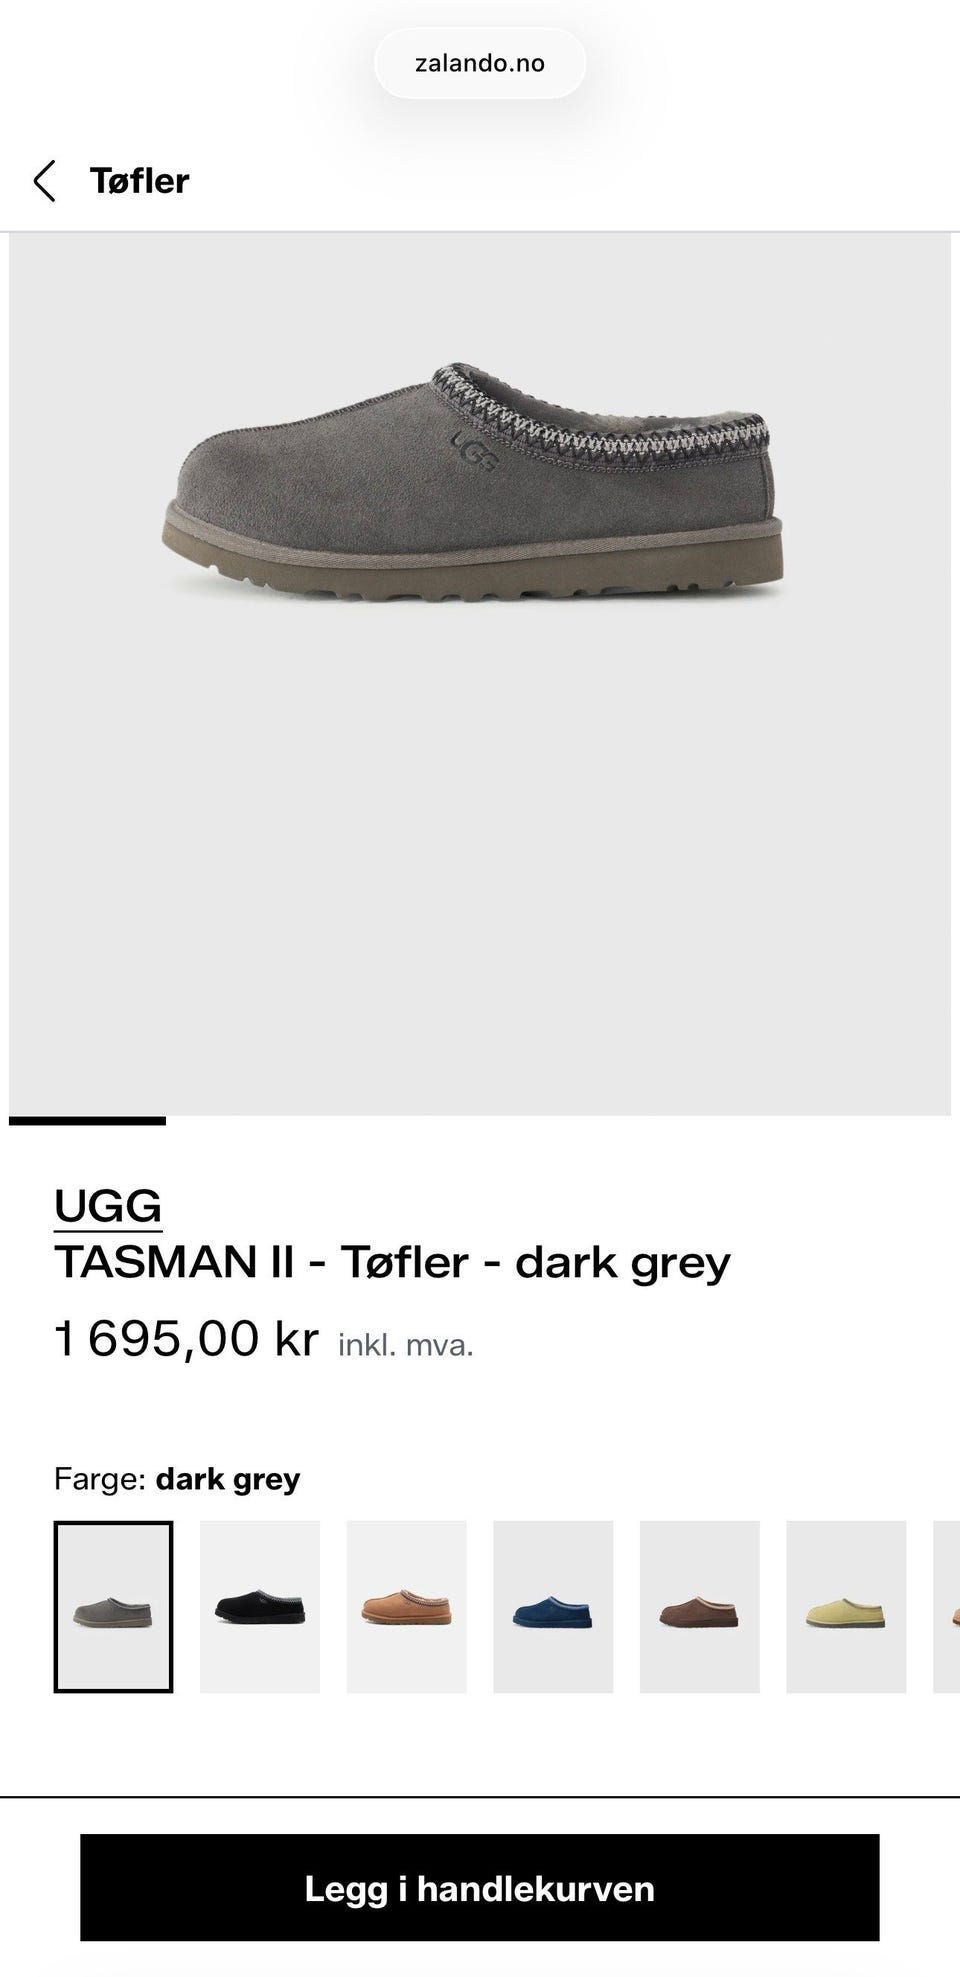Image resolution: width=960 pixels, height=1977 pixels.
Task: Open the Tøfler category header
Action: (139, 181)
